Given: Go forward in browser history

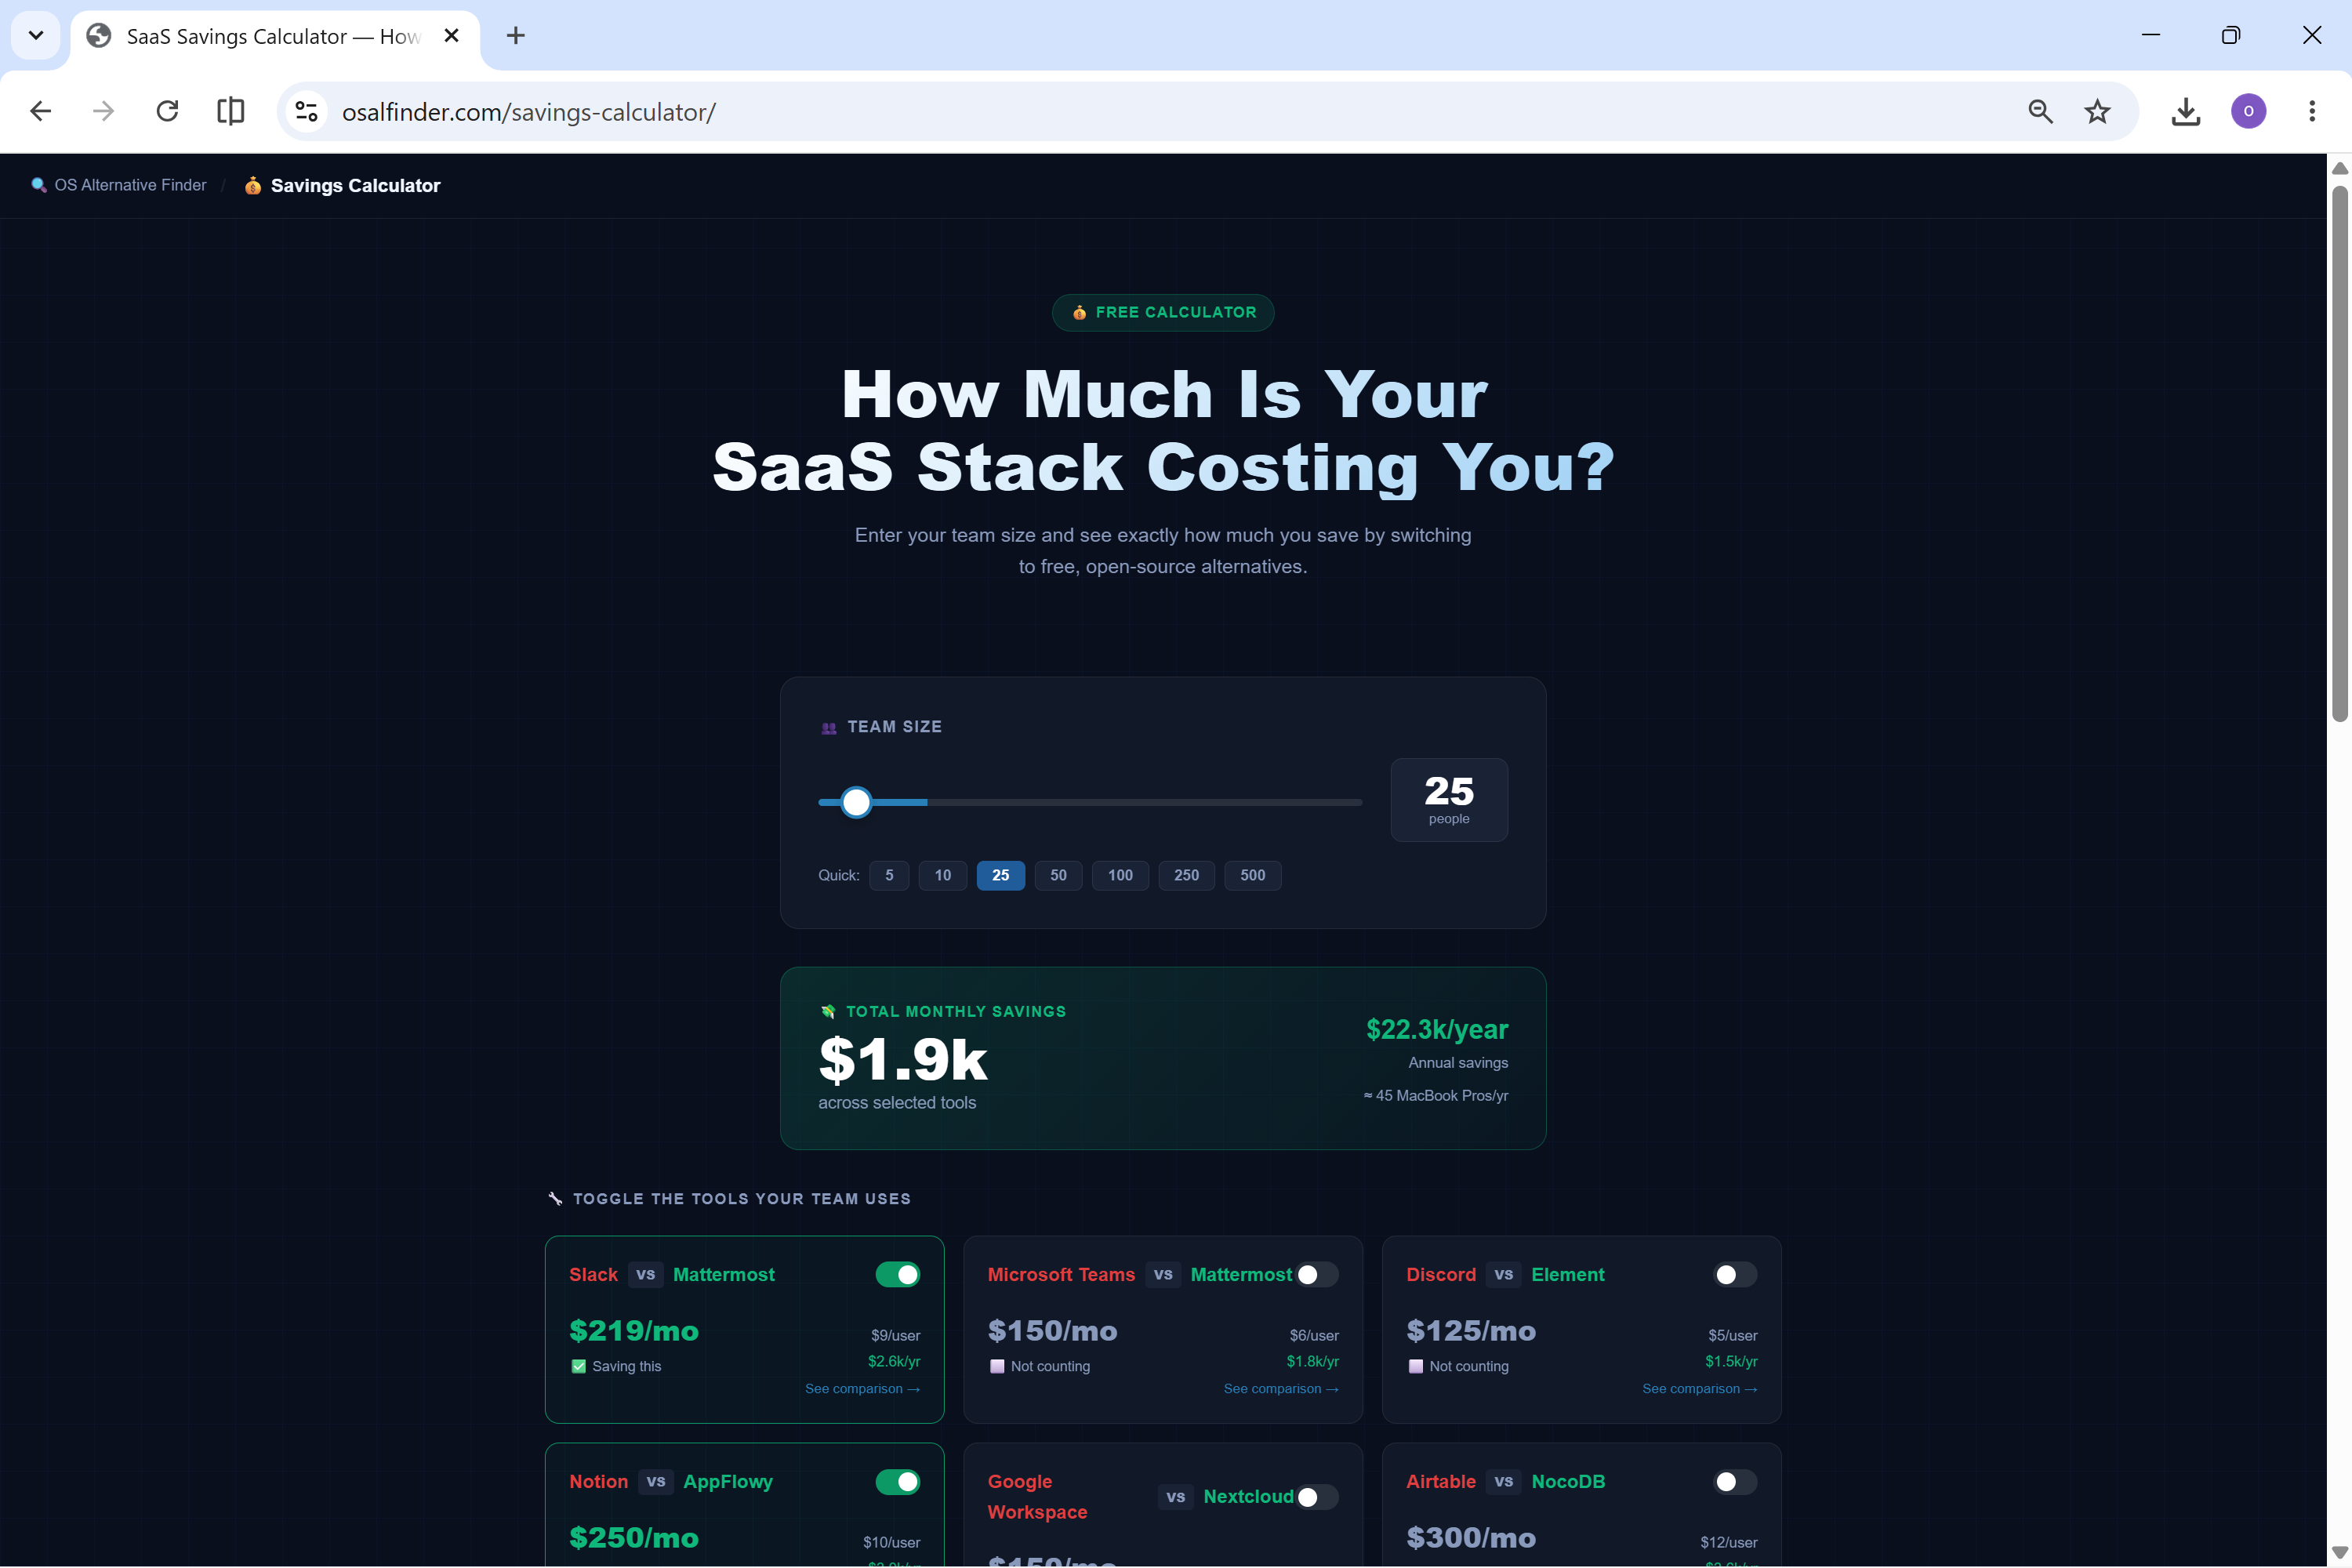Looking at the screenshot, I should [x=103, y=111].
